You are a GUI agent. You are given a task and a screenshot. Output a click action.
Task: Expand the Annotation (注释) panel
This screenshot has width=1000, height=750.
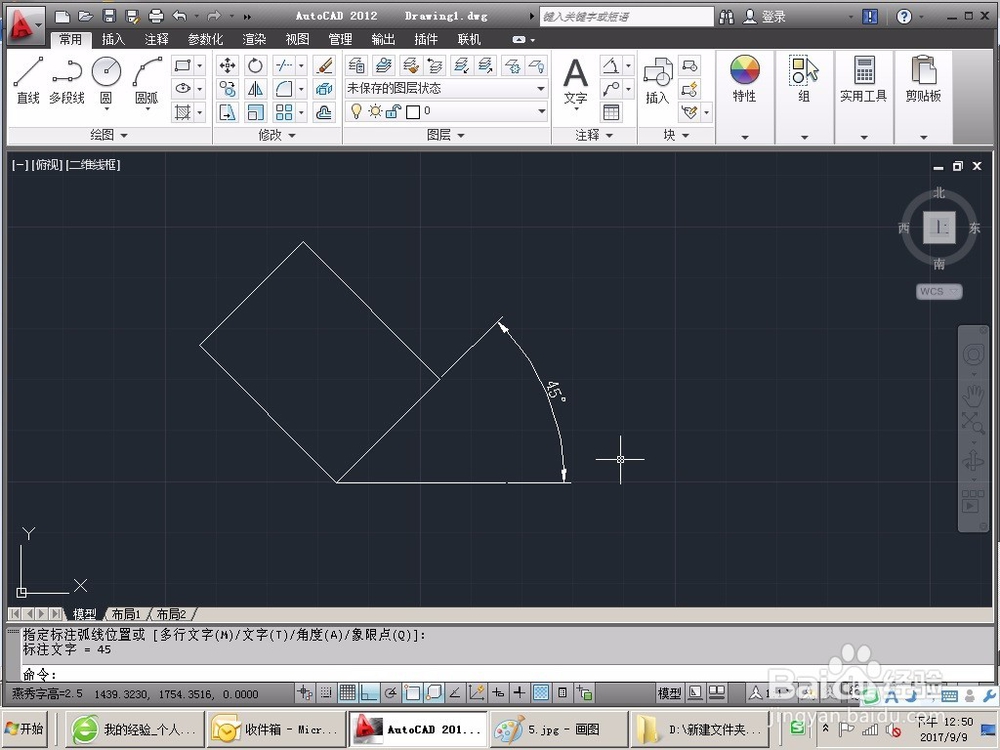click(x=594, y=135)
